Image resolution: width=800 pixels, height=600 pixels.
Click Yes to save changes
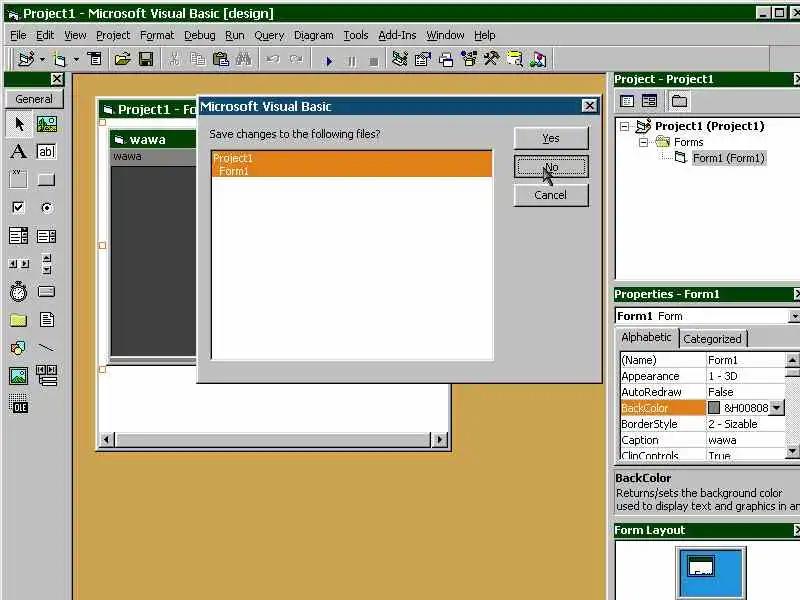click(x=551, y=138)
